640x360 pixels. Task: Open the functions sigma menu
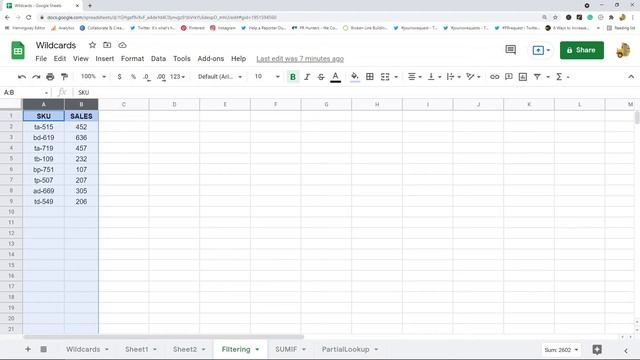coord(562,77)
